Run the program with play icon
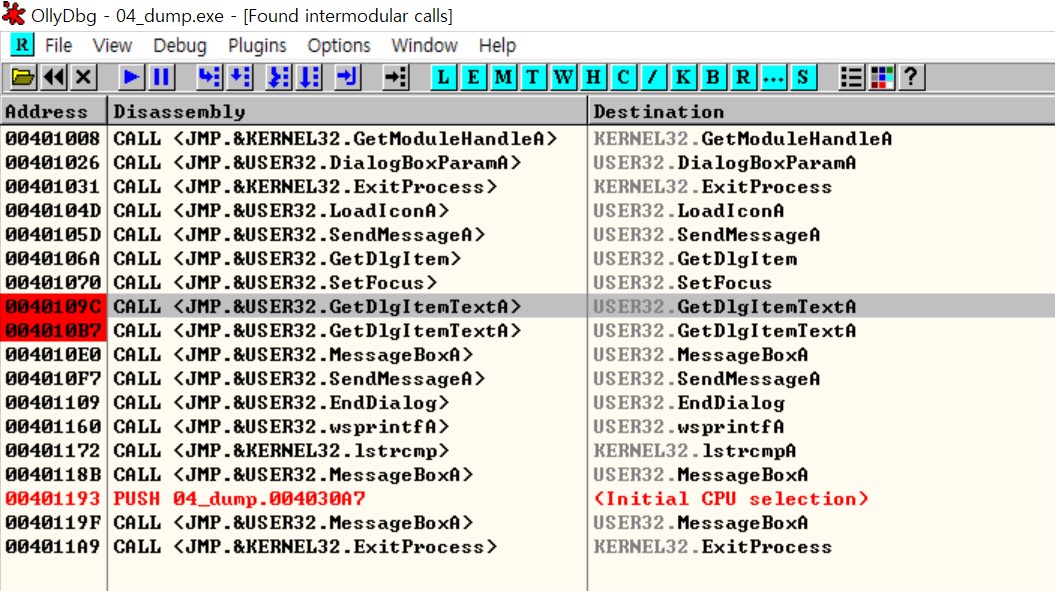Image resolution: width=1055 pixels, height=591 pixels. pyautogui.click(x=131, y=77)
